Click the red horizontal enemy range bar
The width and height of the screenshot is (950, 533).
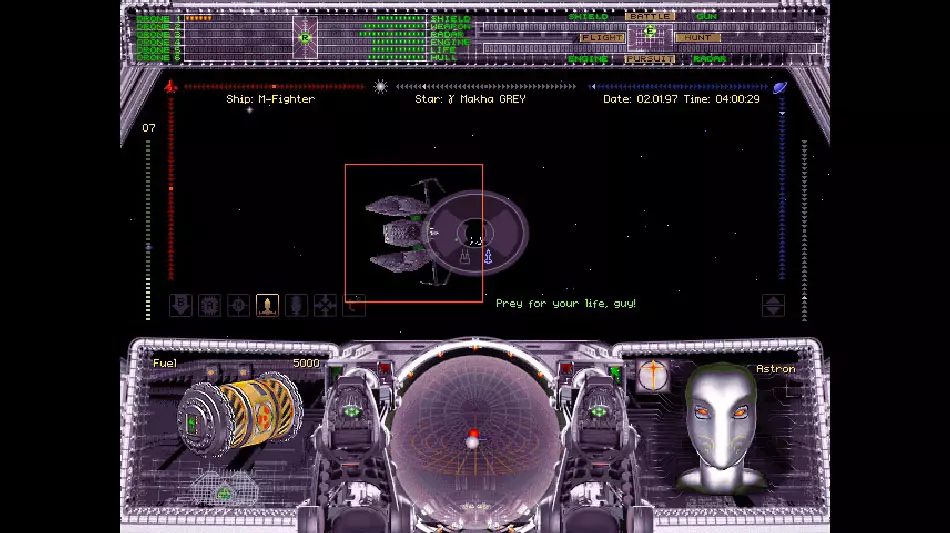[274, 87]
